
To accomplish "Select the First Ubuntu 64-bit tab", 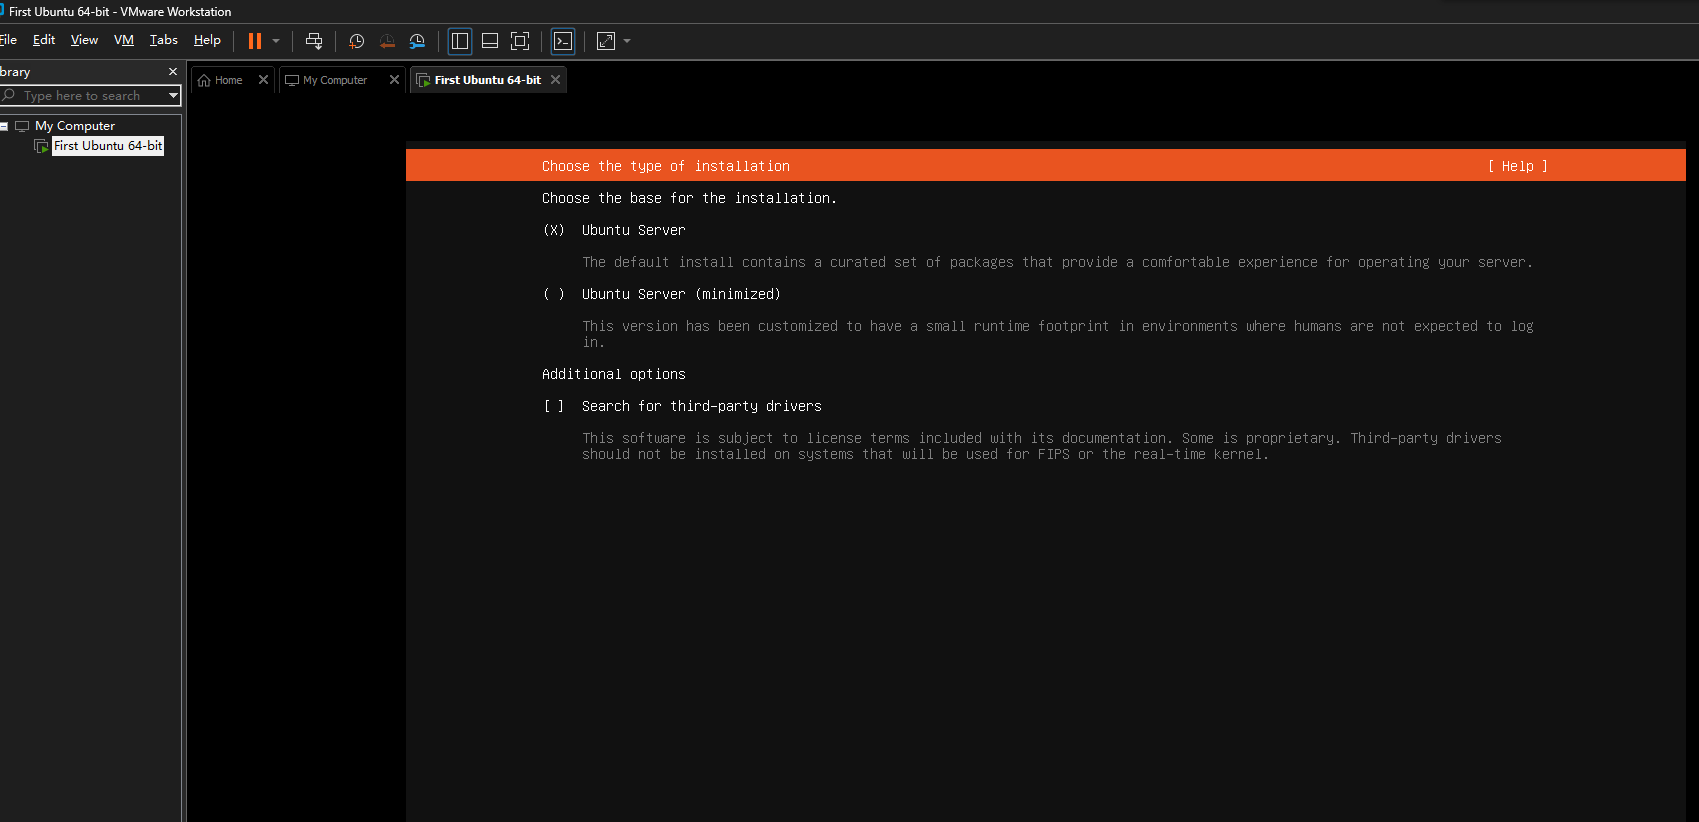I will (487, 80).
